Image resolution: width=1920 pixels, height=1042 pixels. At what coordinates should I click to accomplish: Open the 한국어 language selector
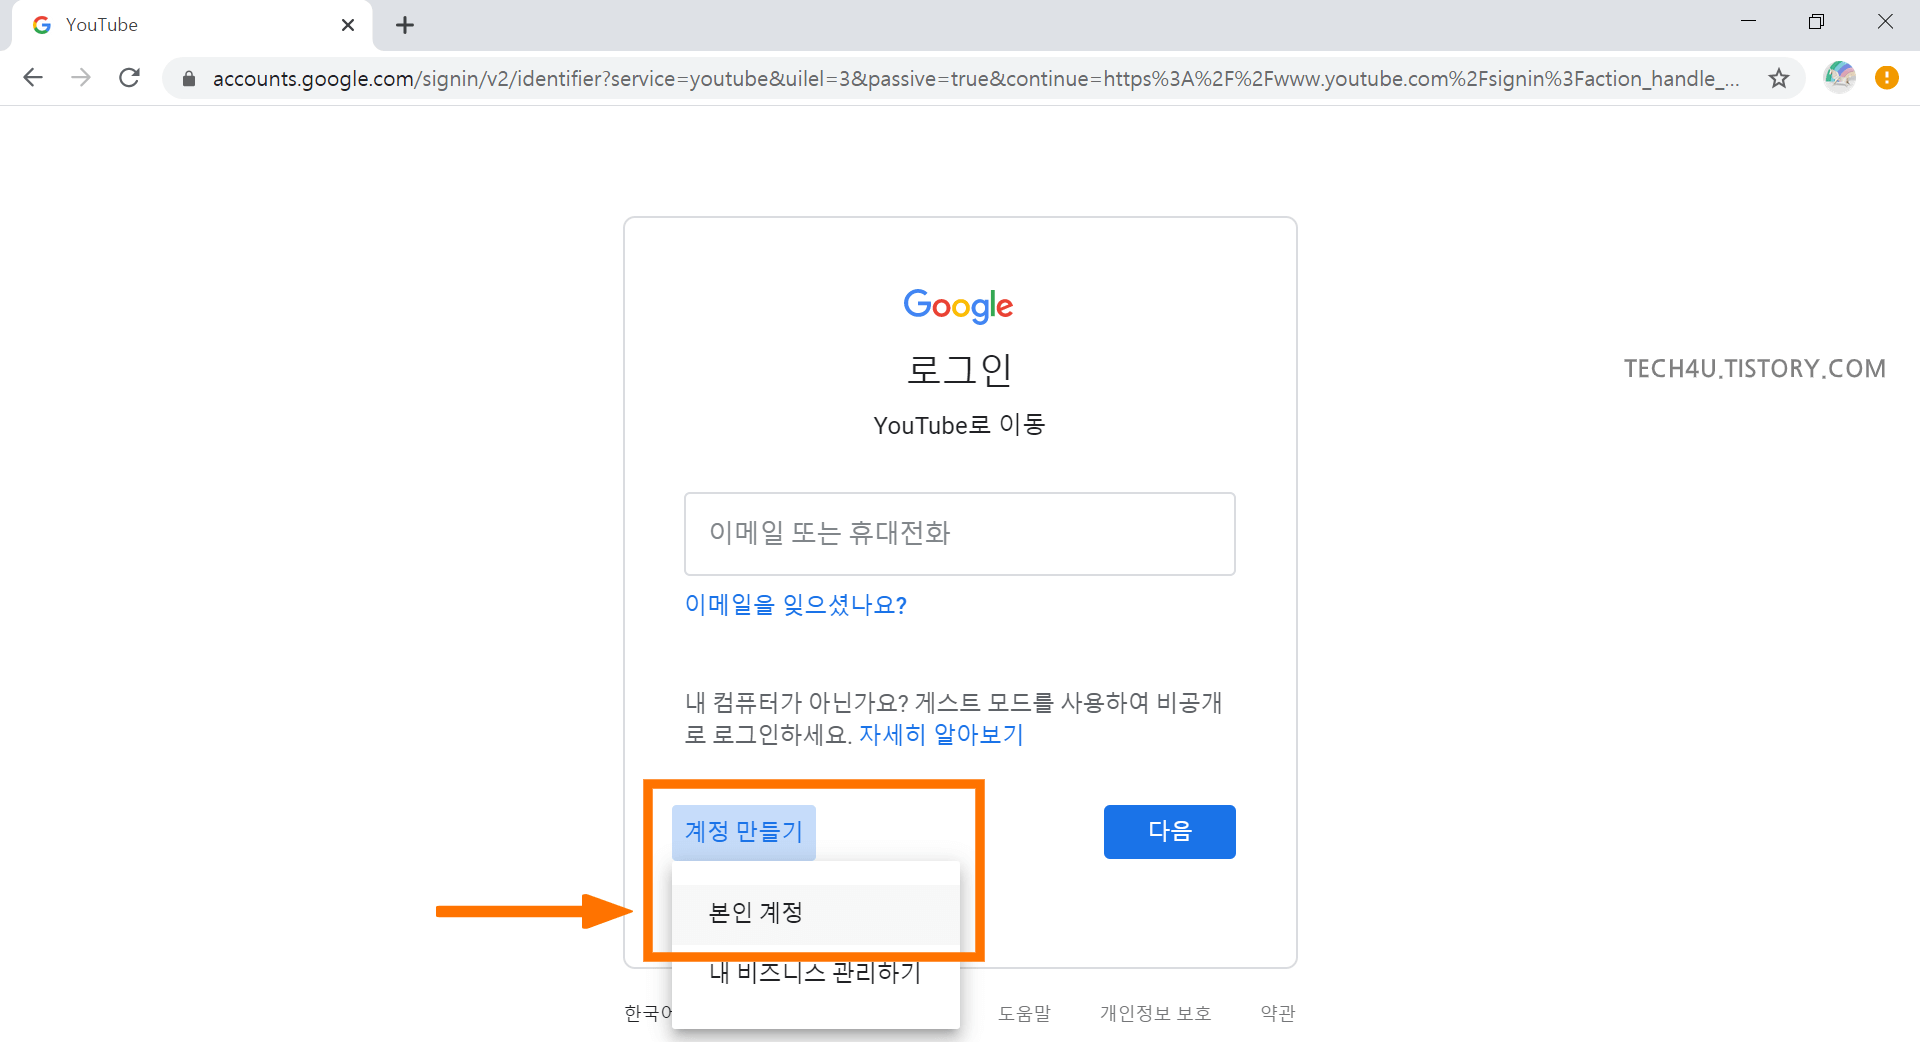click(x=647, y=1013)
